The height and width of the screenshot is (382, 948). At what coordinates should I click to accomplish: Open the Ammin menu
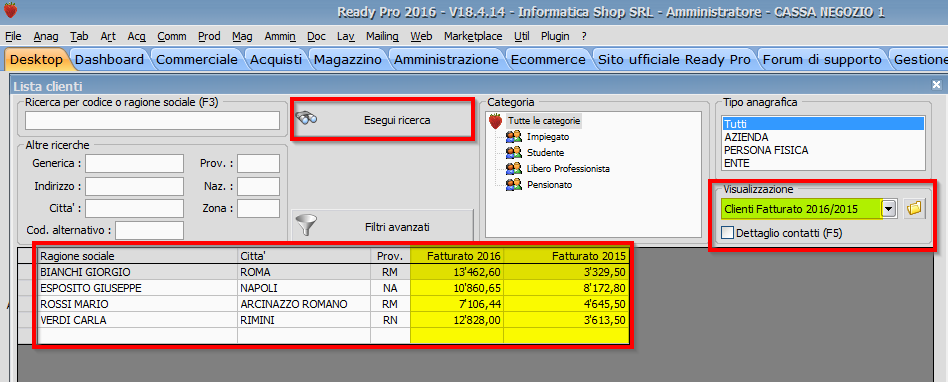(x=280, y=36)
